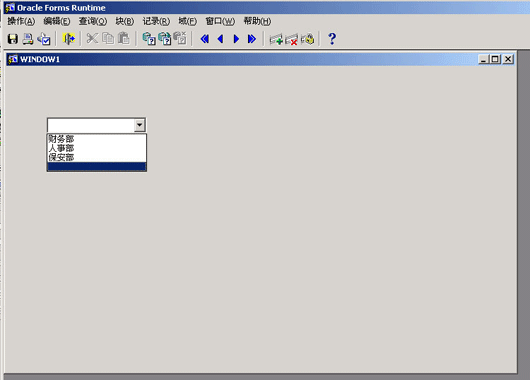Click the Exit door icon
The width and height of the screenshot is (530, 380).
pos(69,39)
